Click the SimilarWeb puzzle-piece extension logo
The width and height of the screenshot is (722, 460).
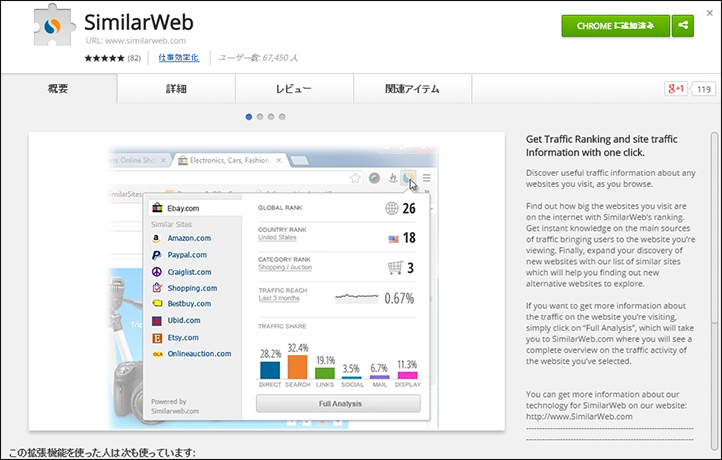(54, 26)
